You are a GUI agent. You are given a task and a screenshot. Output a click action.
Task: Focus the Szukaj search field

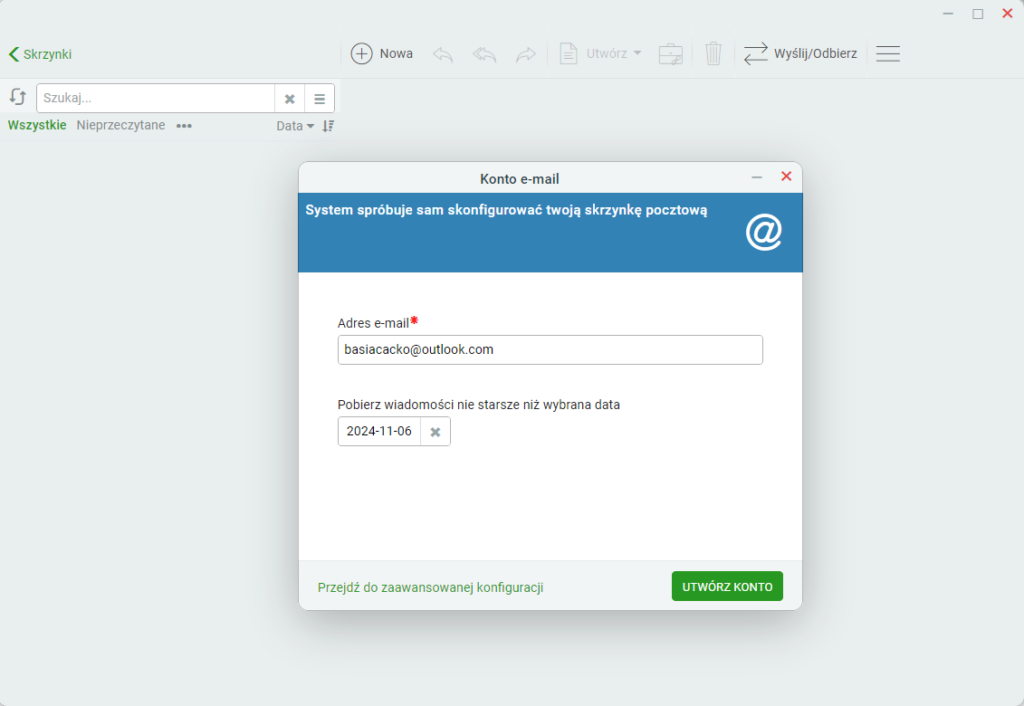pyautogui.click(x=155, y=98)
